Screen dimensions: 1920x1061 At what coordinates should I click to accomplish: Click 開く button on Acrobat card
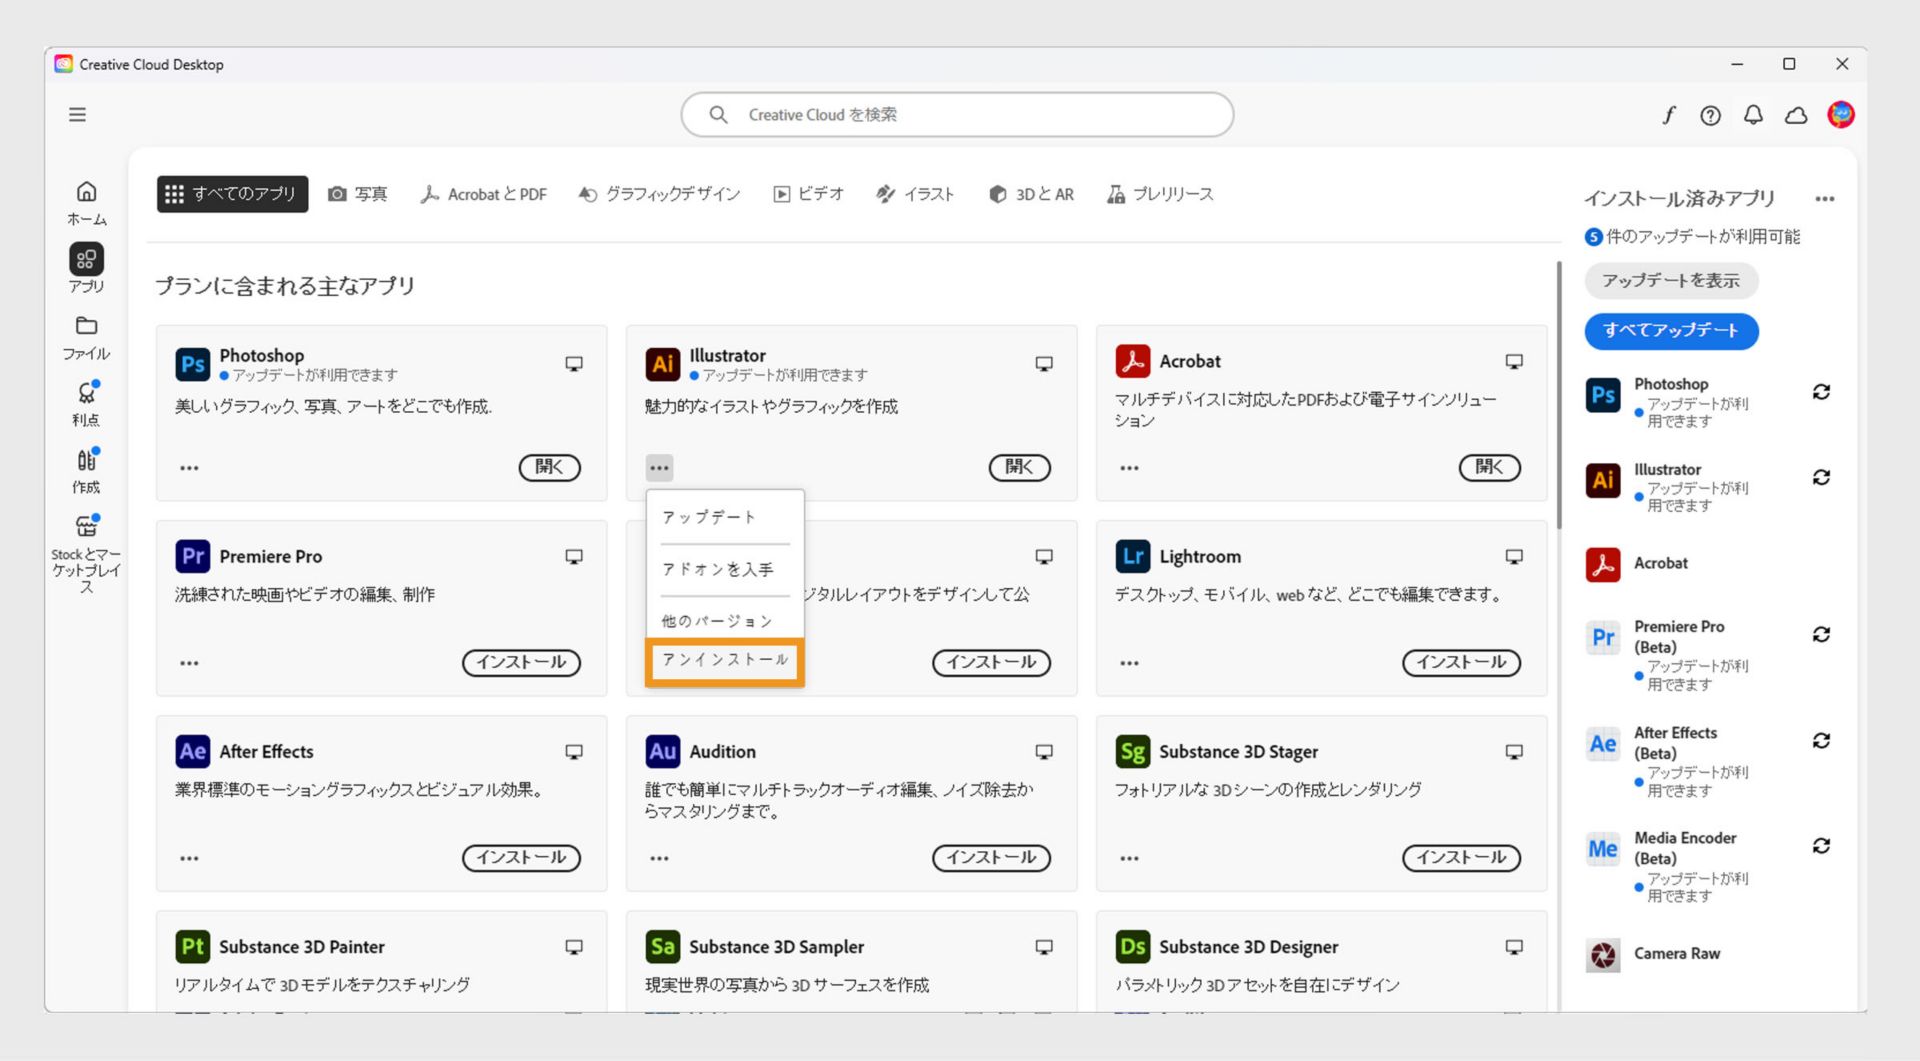(x=1489, y=467)
